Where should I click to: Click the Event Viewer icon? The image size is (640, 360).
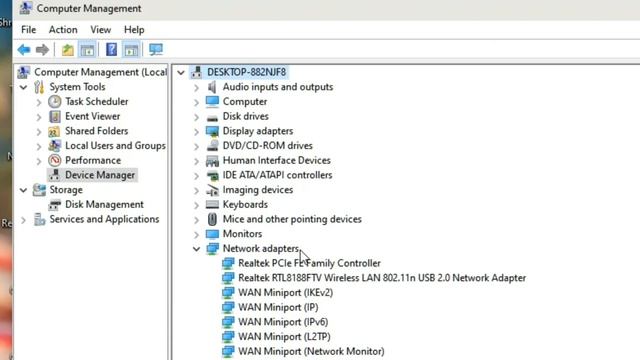(x=55, y=116)
